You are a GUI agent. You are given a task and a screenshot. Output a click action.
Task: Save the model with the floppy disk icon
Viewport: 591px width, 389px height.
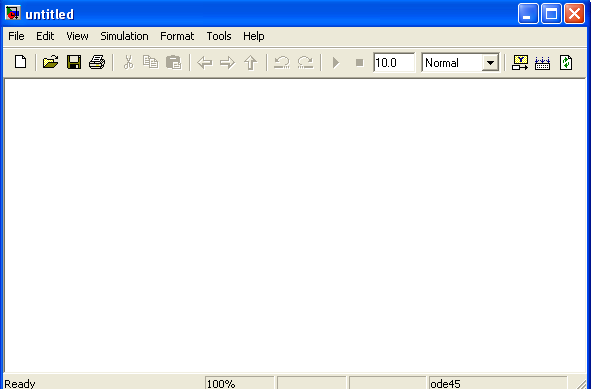tap(74, 62)
